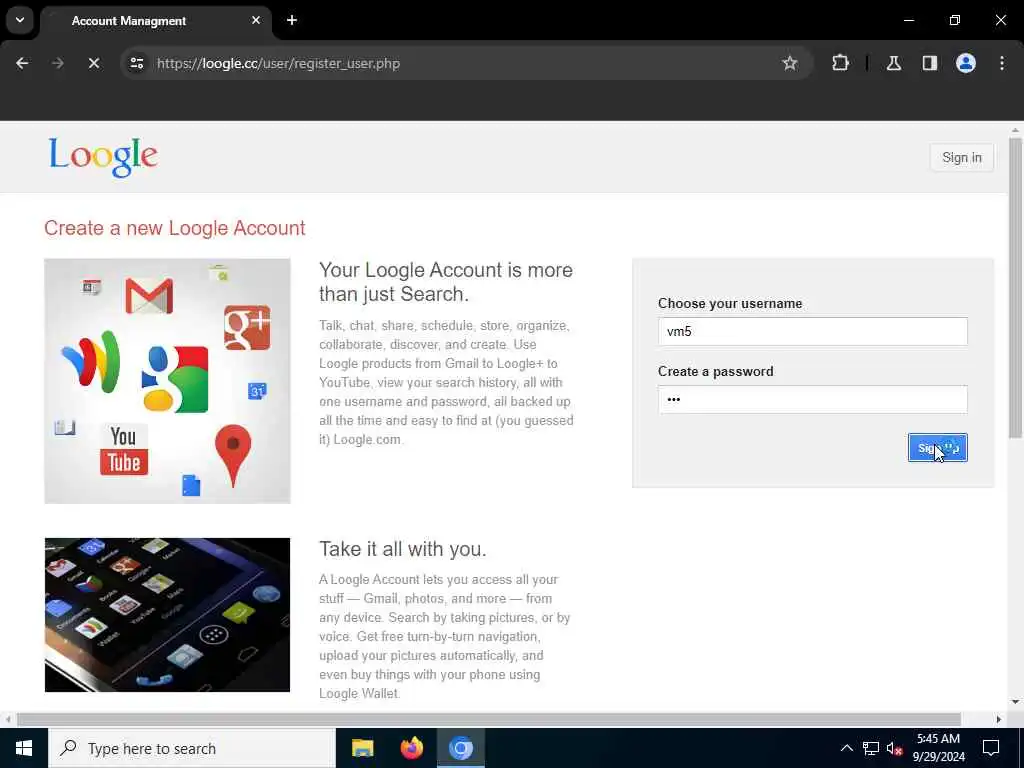
Task: Open the Chrome profile avatar
Action: 965,63
